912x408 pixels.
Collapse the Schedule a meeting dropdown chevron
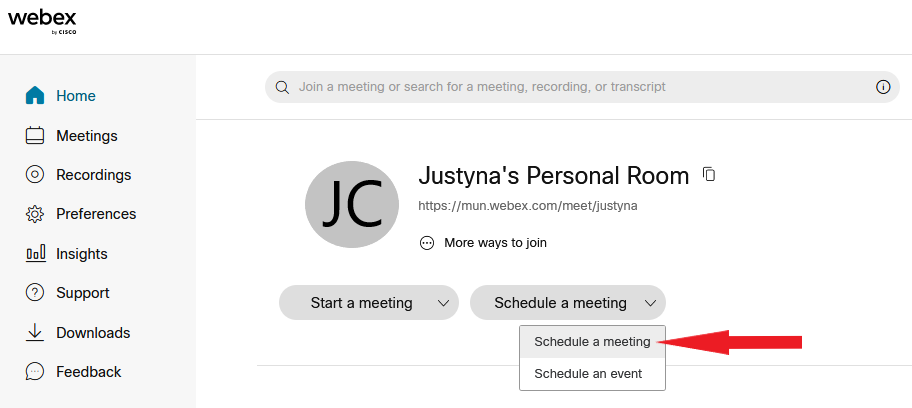point(650,303)
